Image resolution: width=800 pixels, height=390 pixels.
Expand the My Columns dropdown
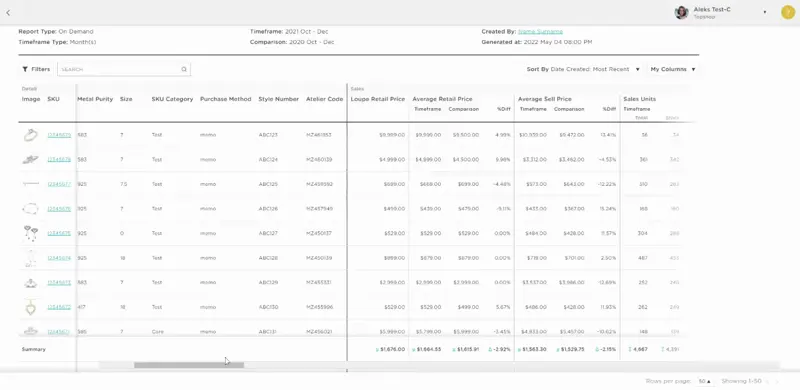pyautogui.click(x=673, y=69)
